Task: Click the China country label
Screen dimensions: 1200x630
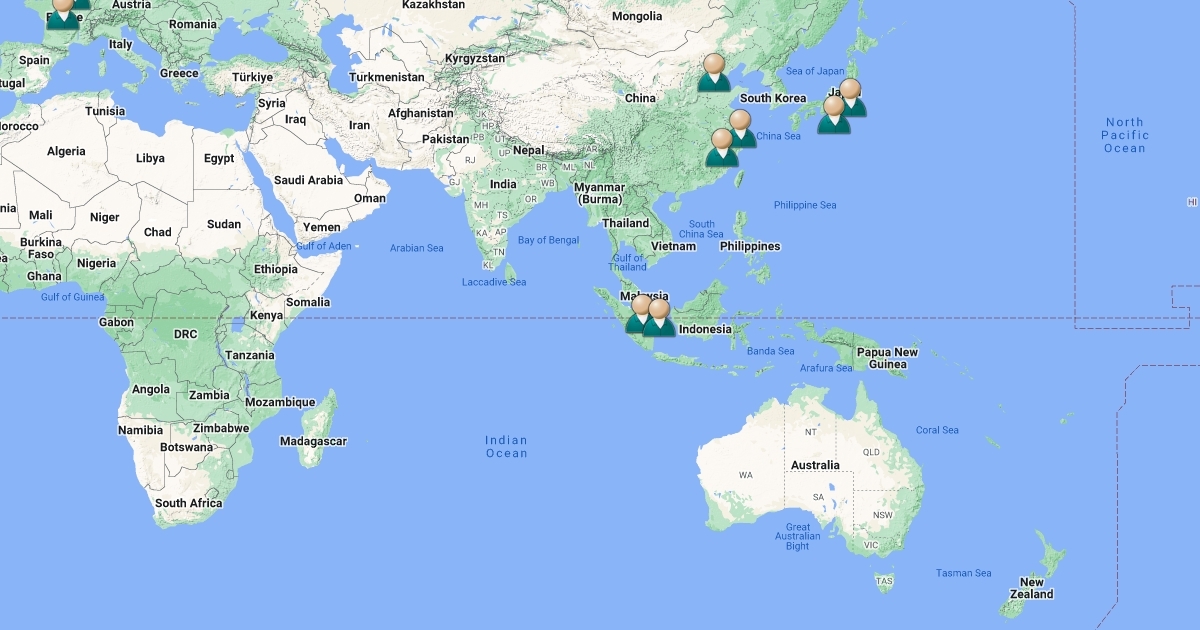Action: pyautogui.click(x=640, y=98)
